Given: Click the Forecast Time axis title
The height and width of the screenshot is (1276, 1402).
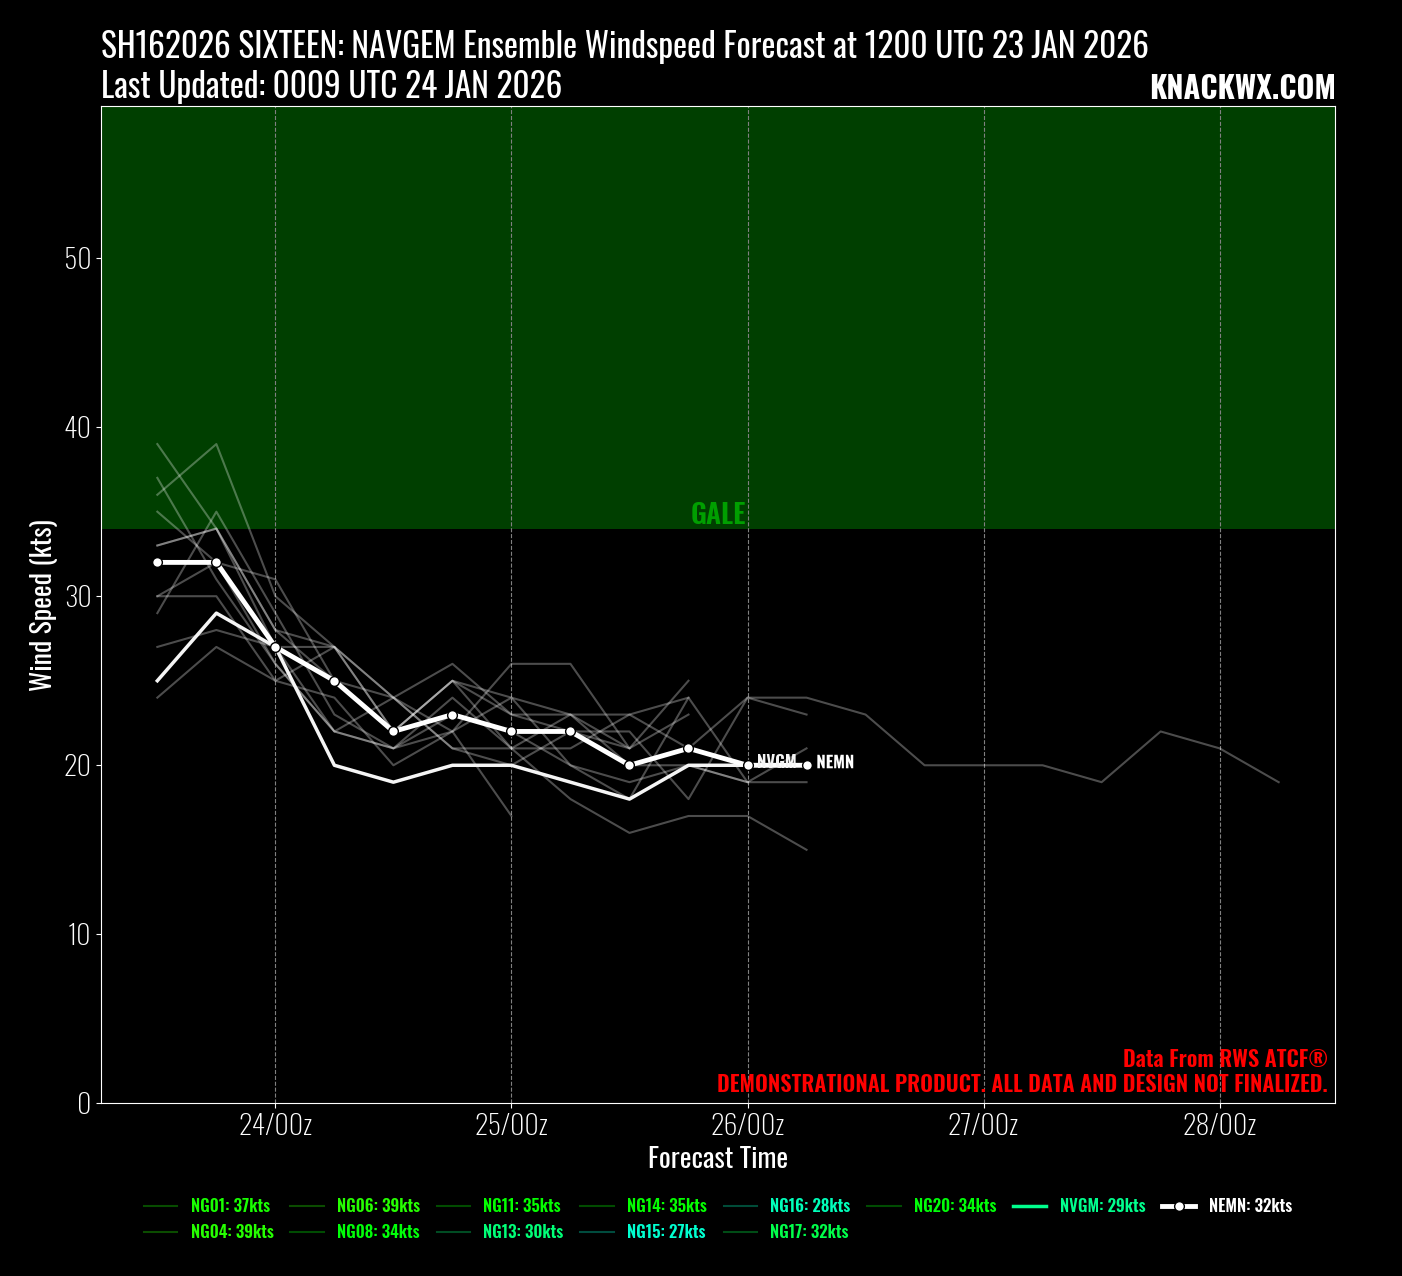Looking at the screenshot, I should pyautogui.click(x=718, y=1158).
